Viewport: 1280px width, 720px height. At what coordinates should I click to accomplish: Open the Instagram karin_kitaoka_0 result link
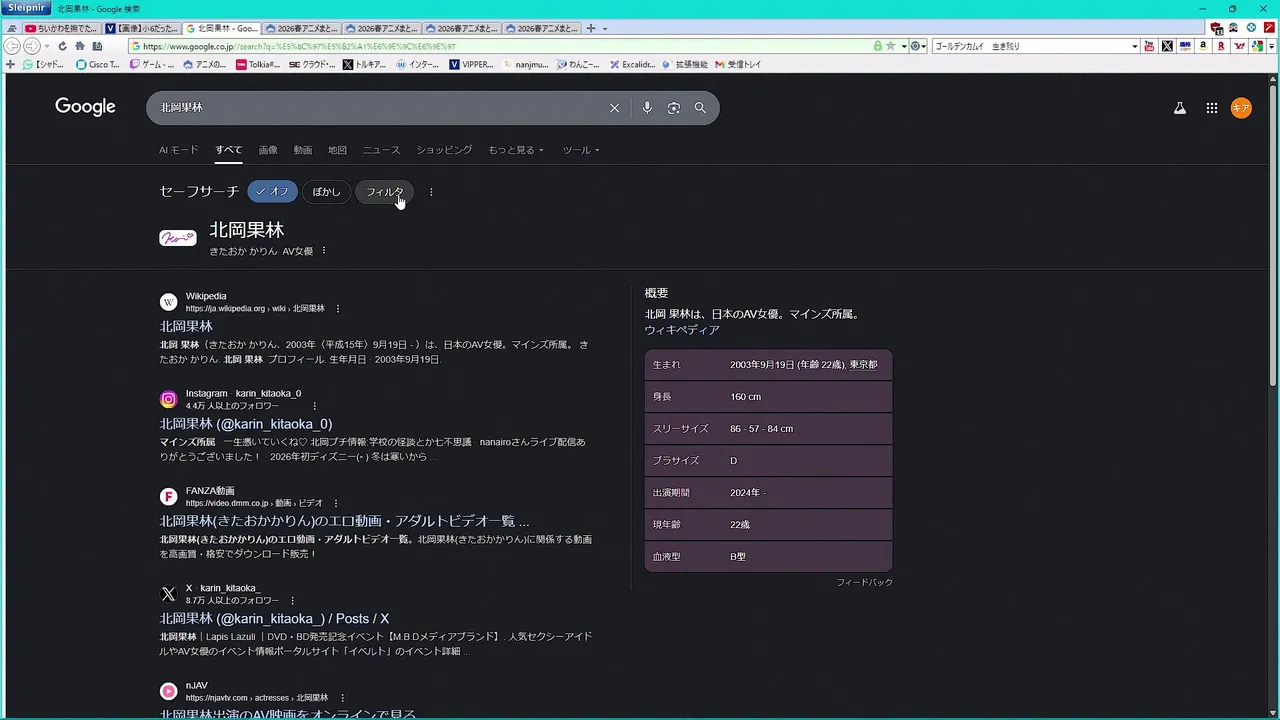click(246, 424)
